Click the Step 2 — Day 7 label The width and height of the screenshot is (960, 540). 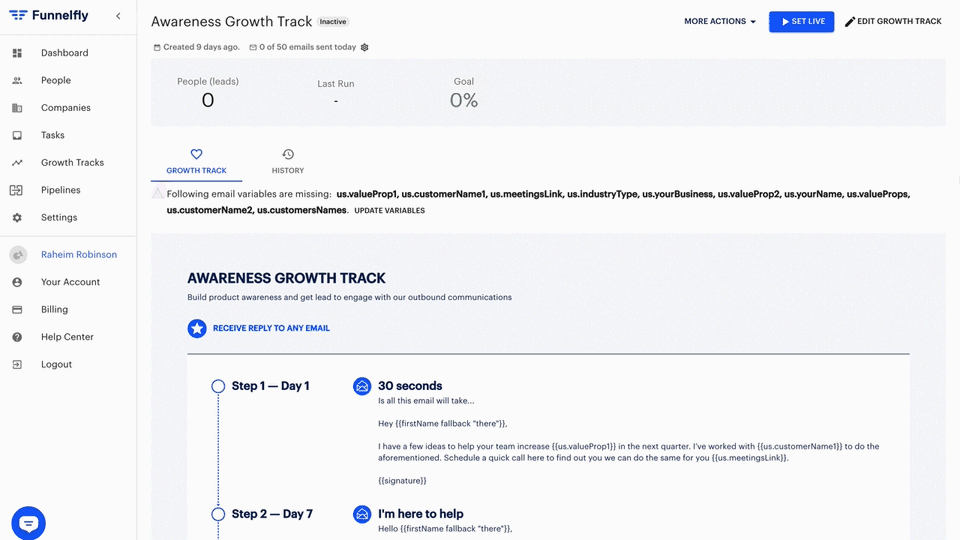coord(272,514)
